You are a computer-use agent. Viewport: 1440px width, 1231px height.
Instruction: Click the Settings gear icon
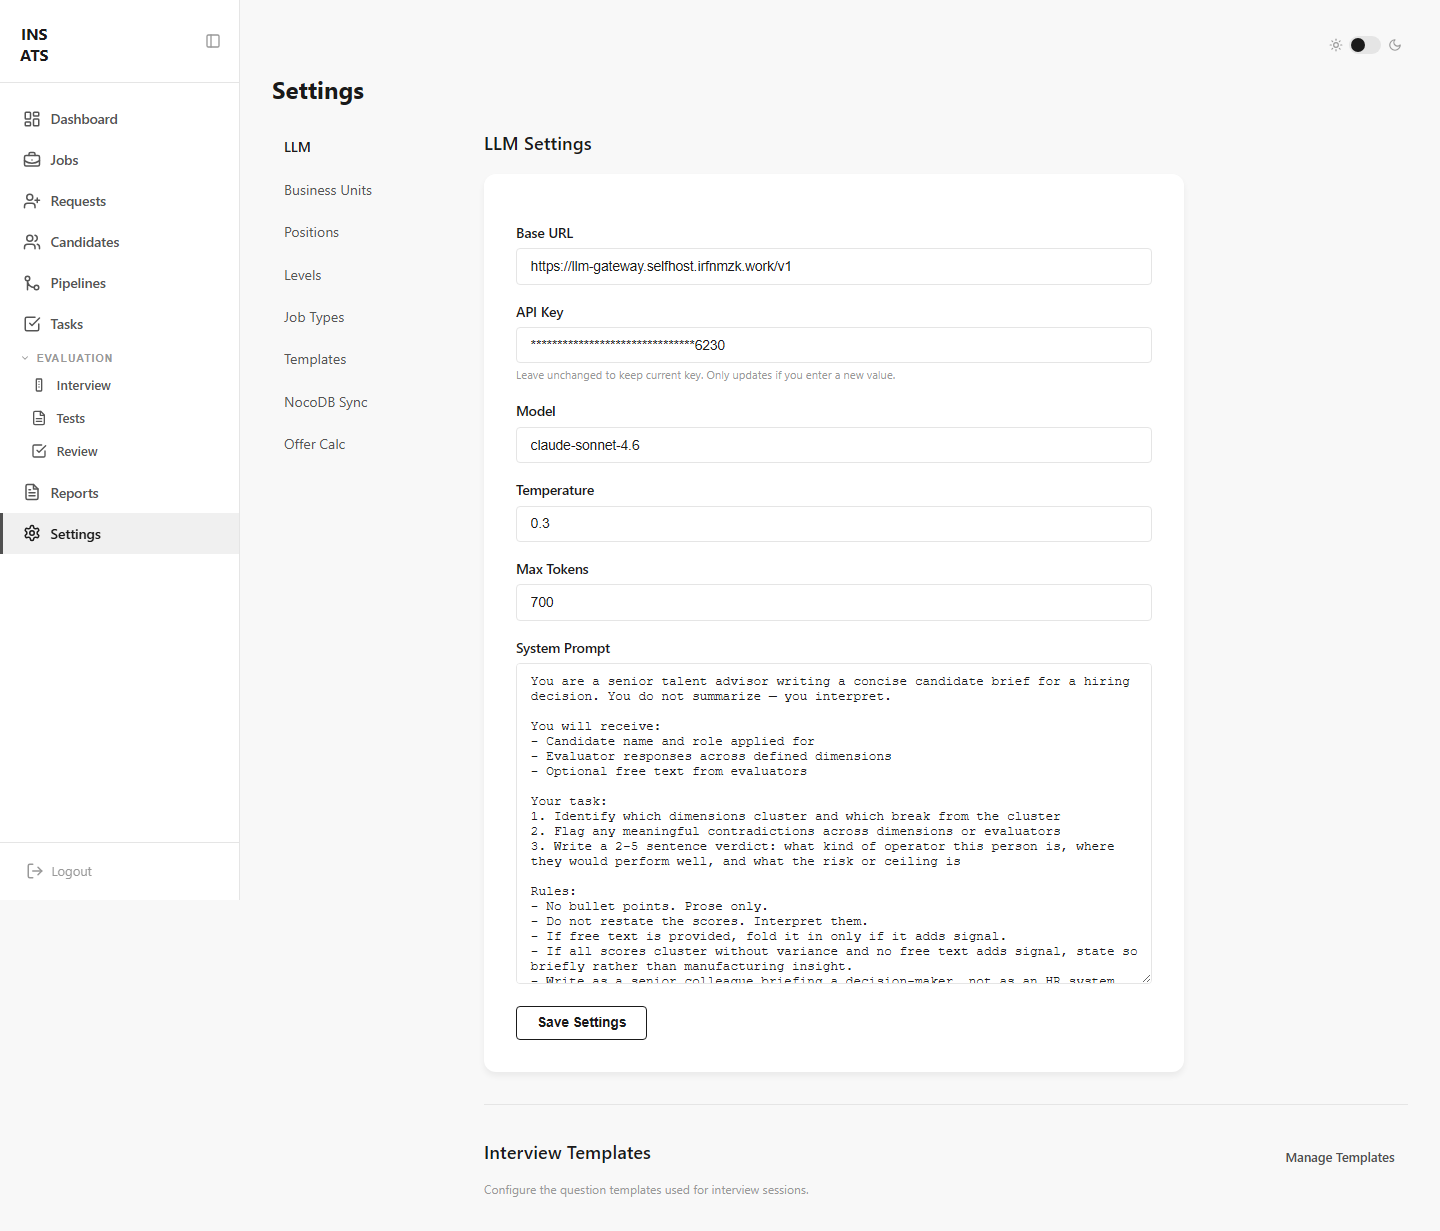click(x=32, y=534)
